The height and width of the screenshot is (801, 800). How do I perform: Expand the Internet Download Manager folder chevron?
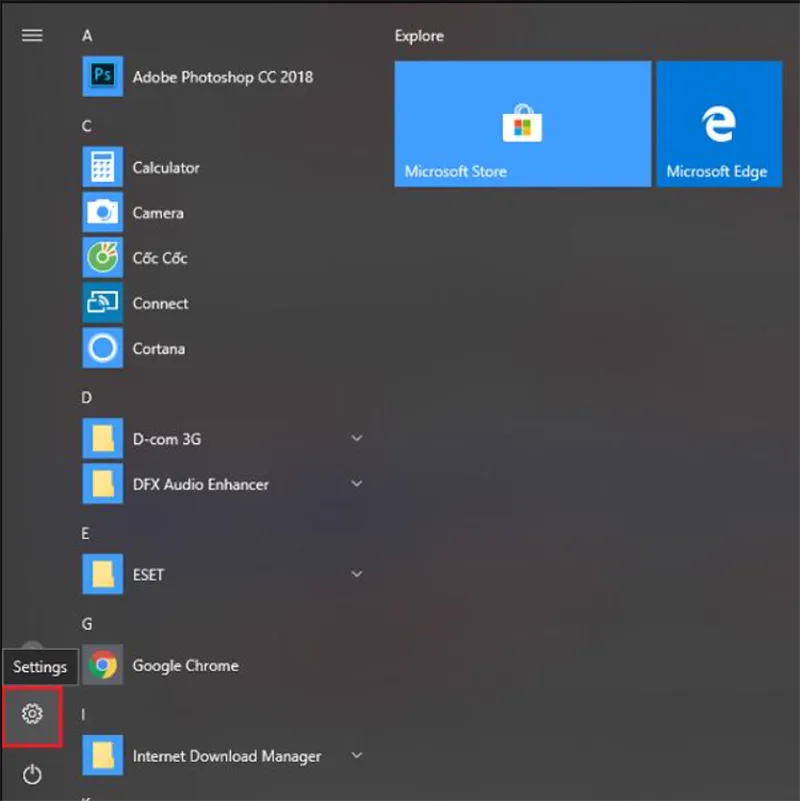(356, 756)
